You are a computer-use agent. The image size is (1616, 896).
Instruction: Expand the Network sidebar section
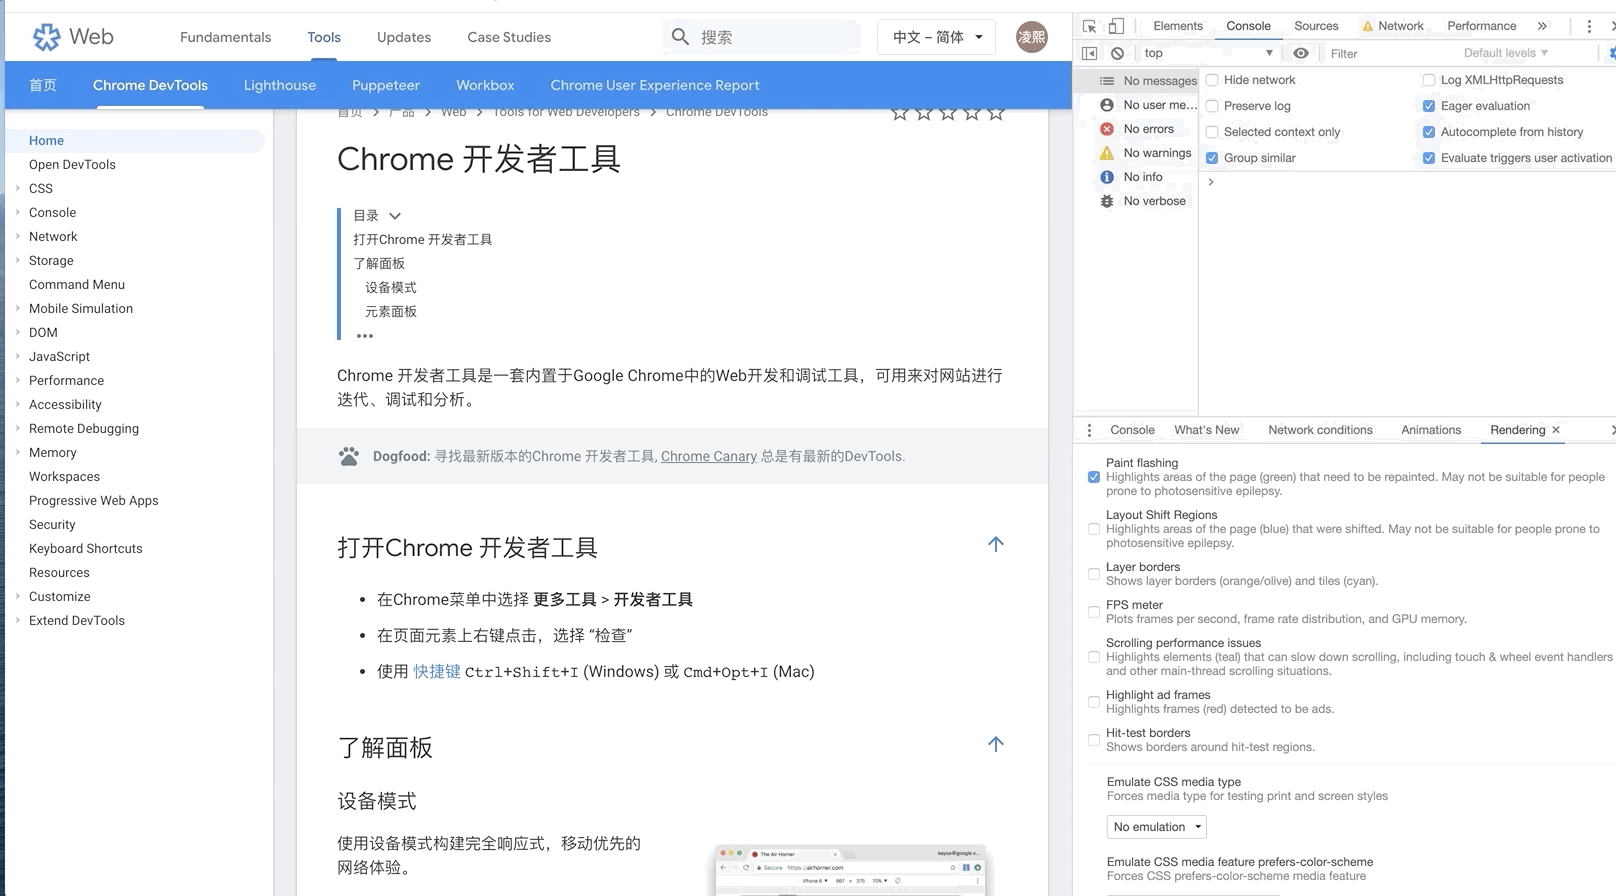(x=18, y=236)
